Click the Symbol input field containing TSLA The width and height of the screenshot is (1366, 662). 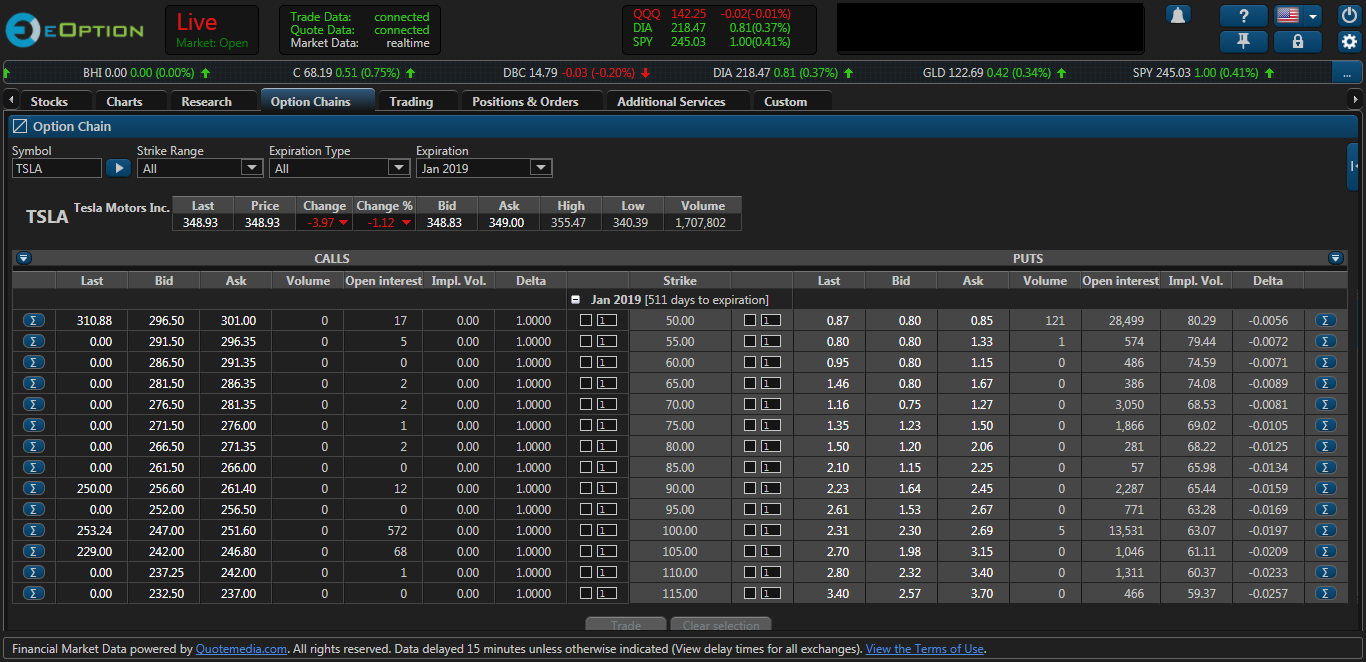tap(57, 168)
